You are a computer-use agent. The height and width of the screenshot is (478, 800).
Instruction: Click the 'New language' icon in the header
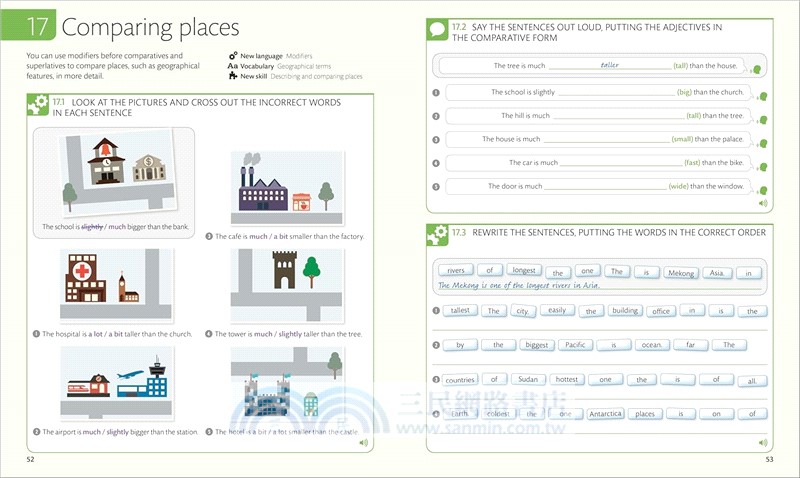[233, 56]
